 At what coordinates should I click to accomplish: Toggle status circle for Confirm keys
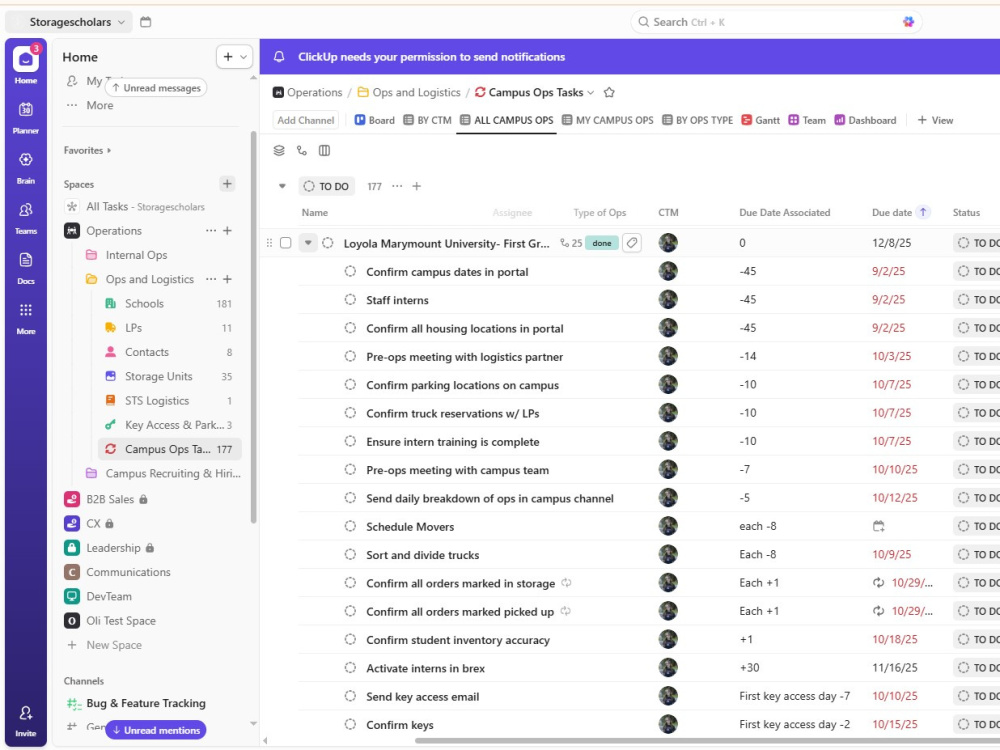pos(350,724)
